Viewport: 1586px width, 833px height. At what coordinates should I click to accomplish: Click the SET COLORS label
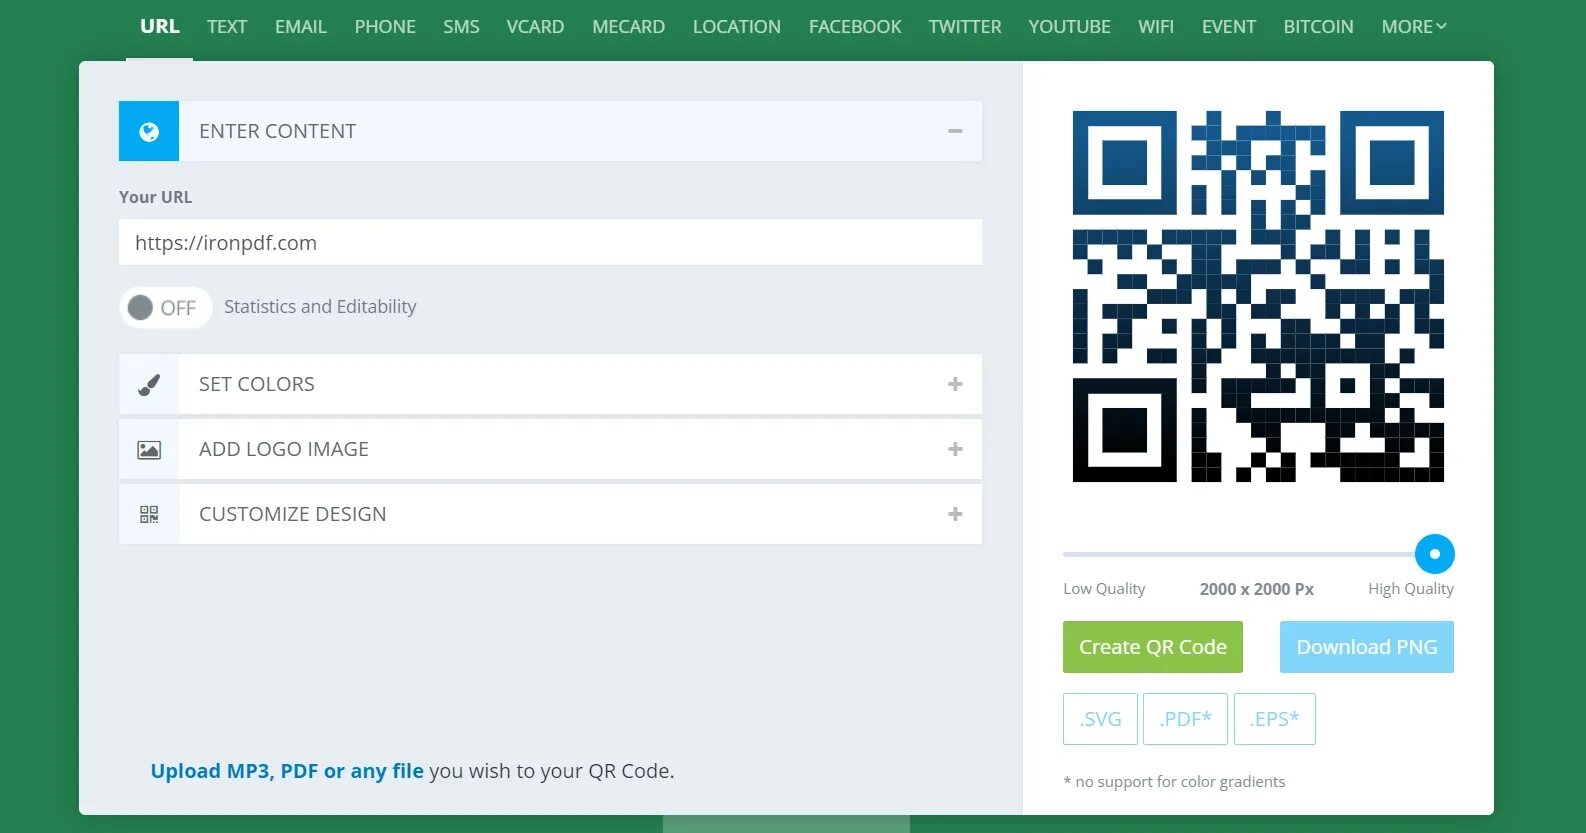256,384
